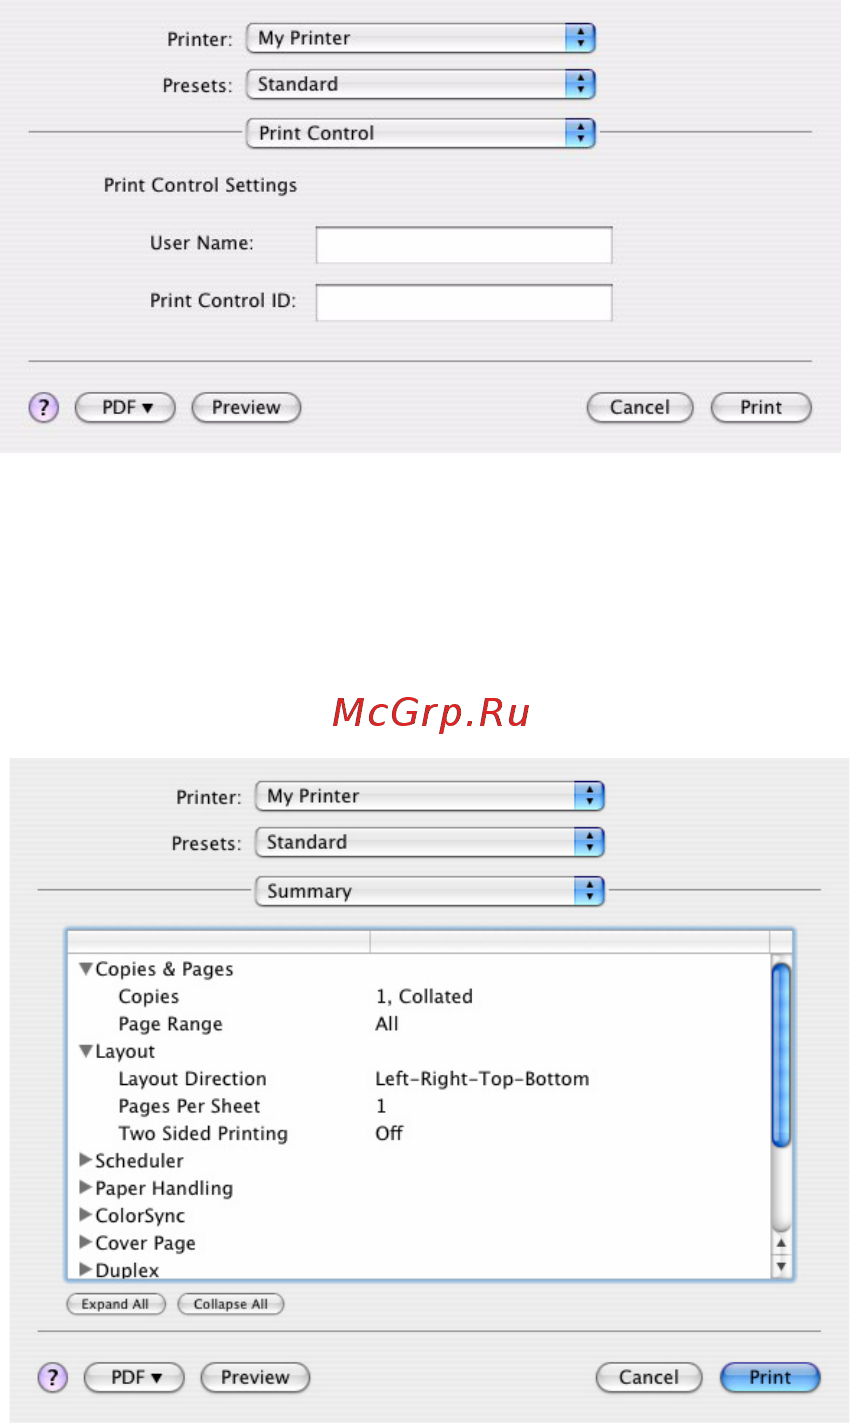Select the Page Range row

pyautogui.click(x=419, y=1024)
